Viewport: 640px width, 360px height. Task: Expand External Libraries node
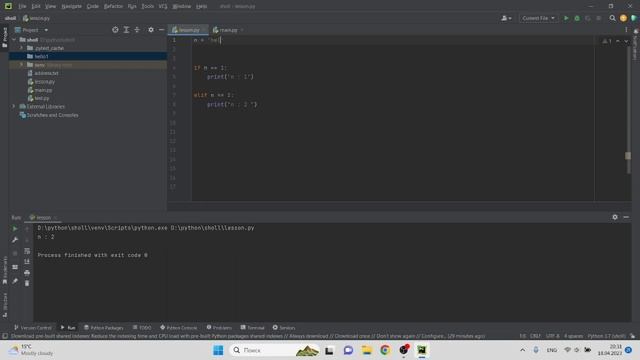tap(13, 107)
